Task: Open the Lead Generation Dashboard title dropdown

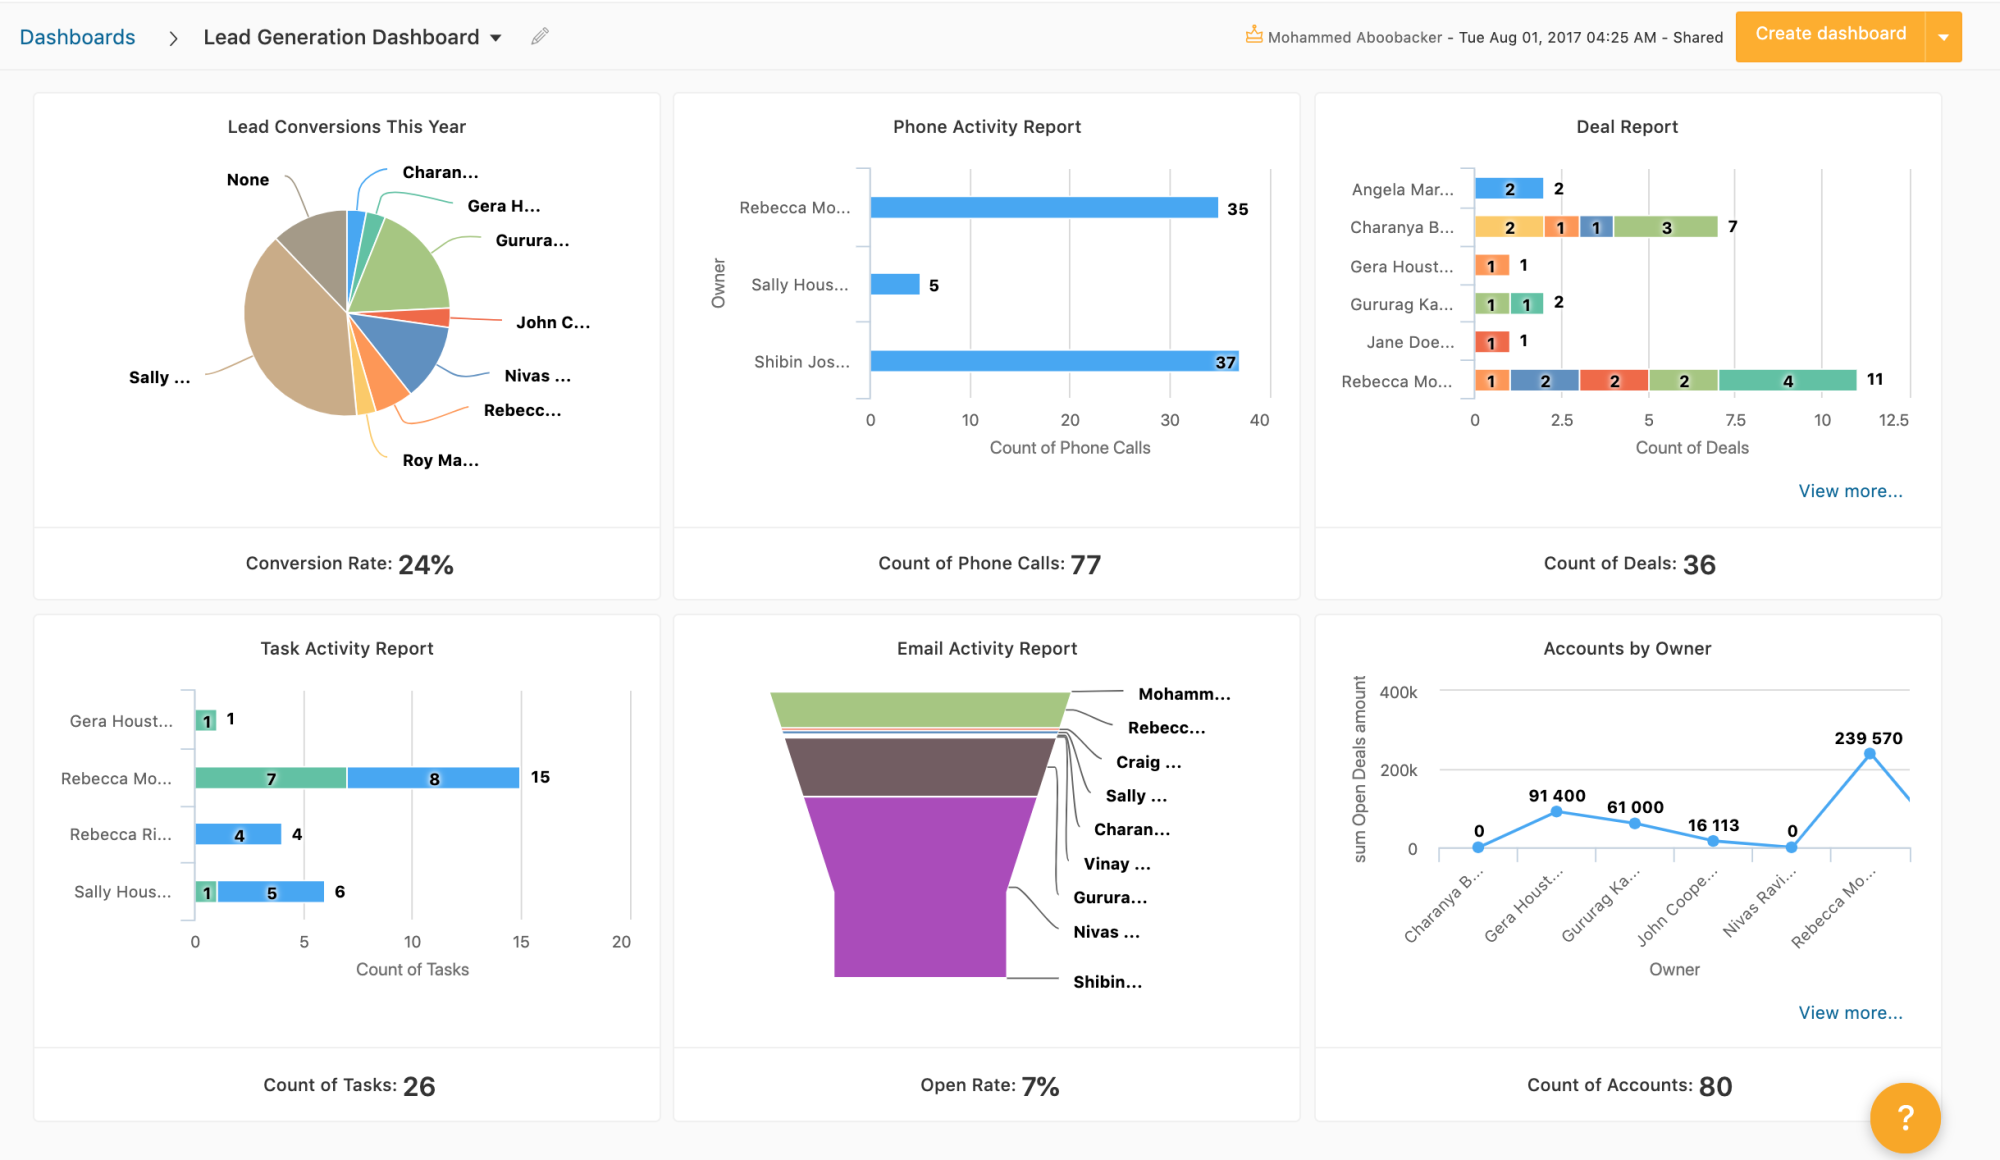Action: 497,37
